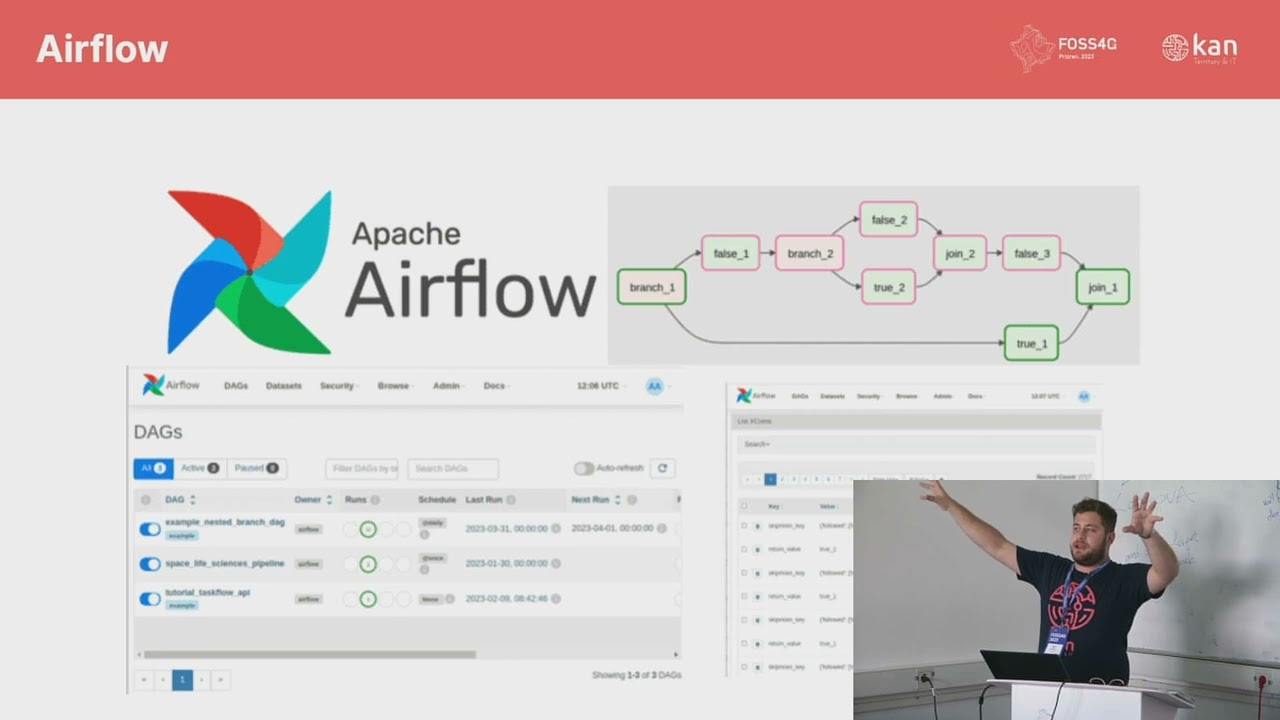
Task: Click the join_2 node in the graph
Action: point(960,253)
